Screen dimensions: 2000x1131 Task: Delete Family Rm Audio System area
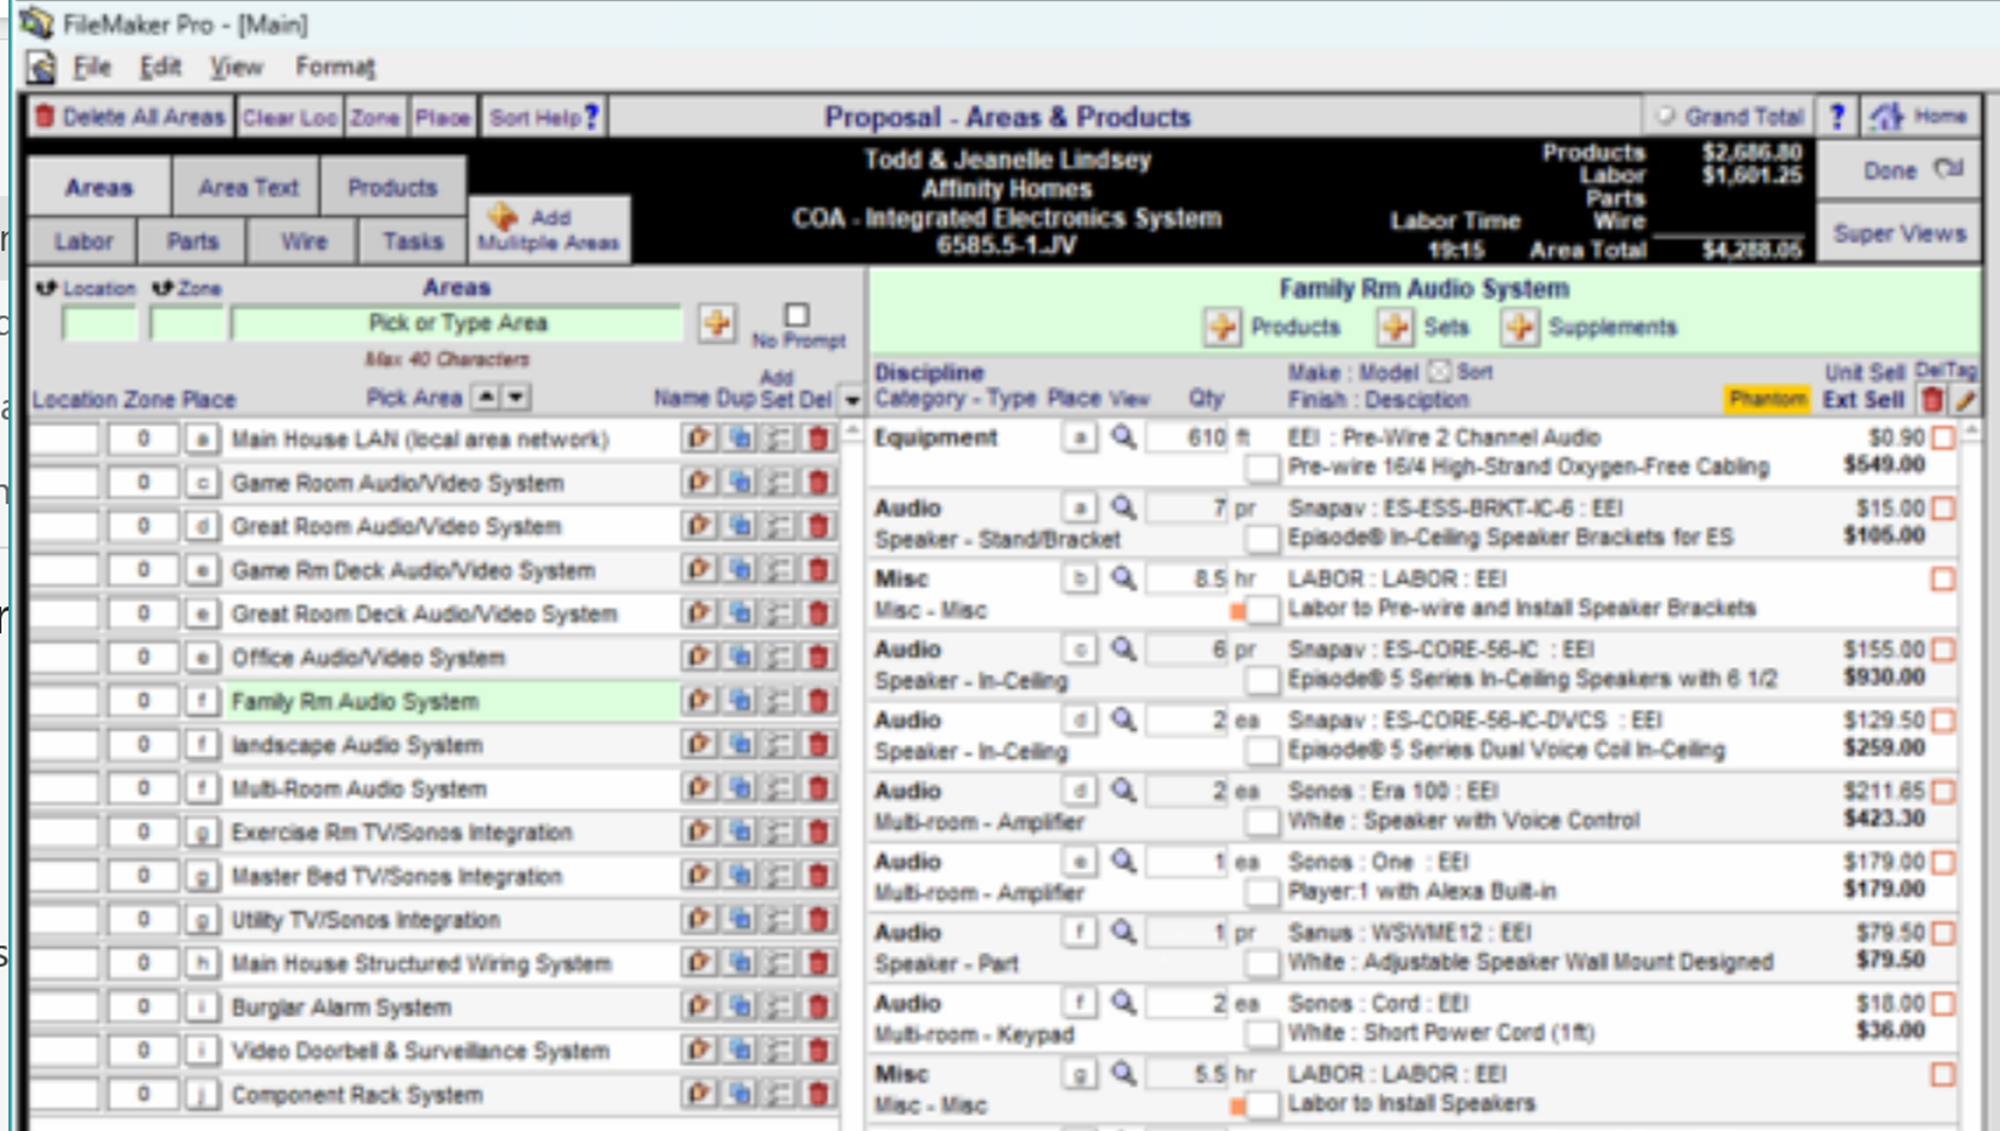pos(819,700)
